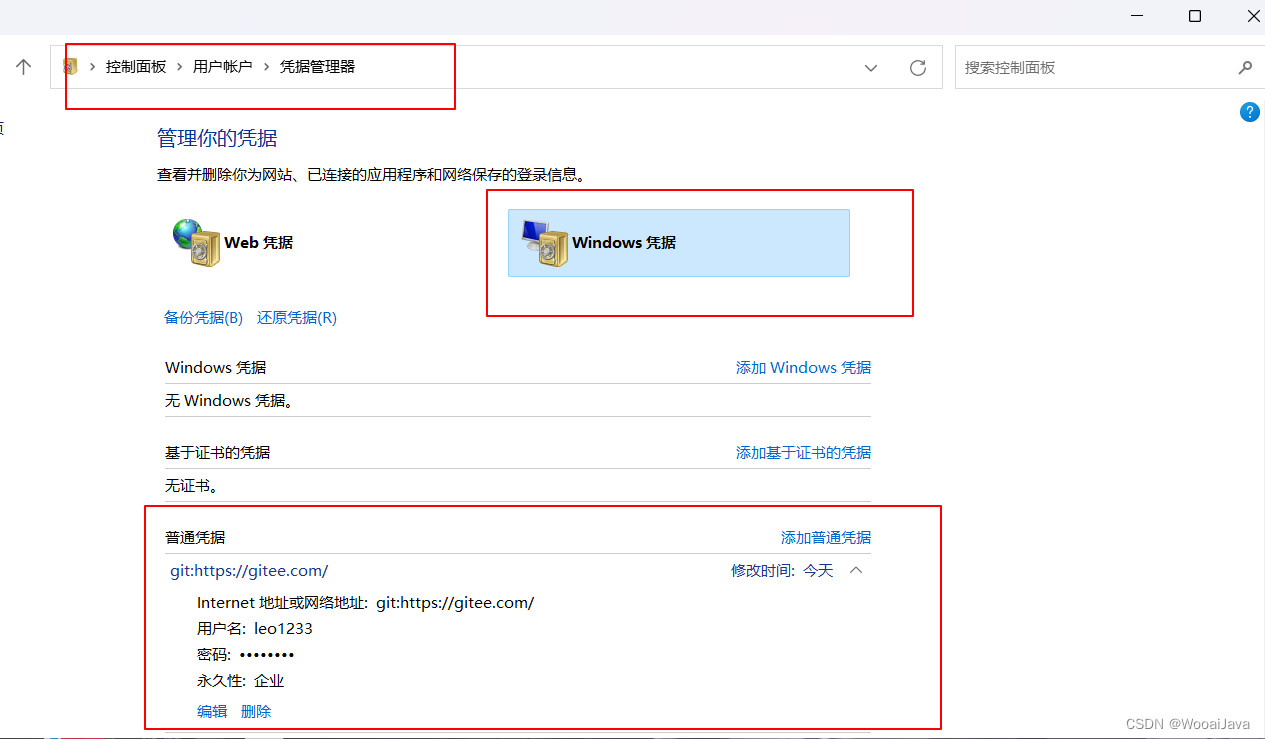Switch to Windows 凭据 tab label

pyautogui.click(x=624, y=242)
